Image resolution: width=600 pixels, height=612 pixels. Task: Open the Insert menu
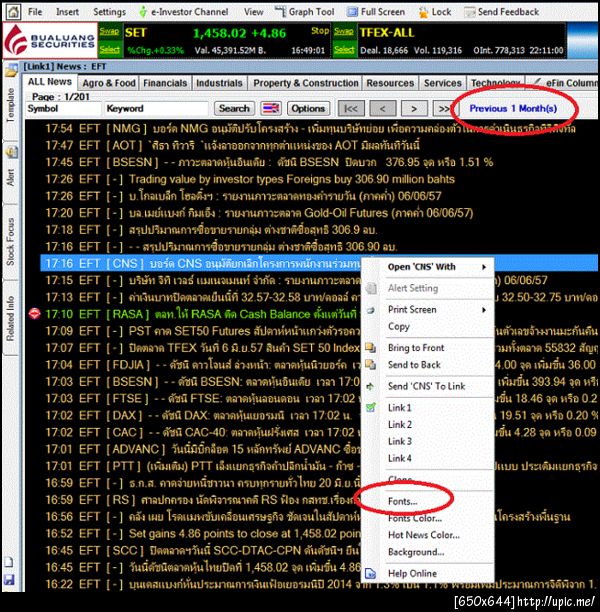67,12
